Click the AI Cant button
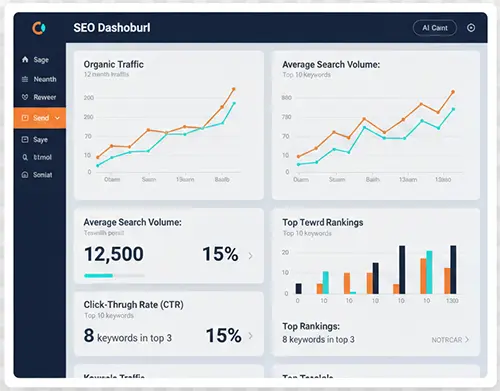Image resolution: width=500 pixels, height=391 pixels. coord(435,28)
